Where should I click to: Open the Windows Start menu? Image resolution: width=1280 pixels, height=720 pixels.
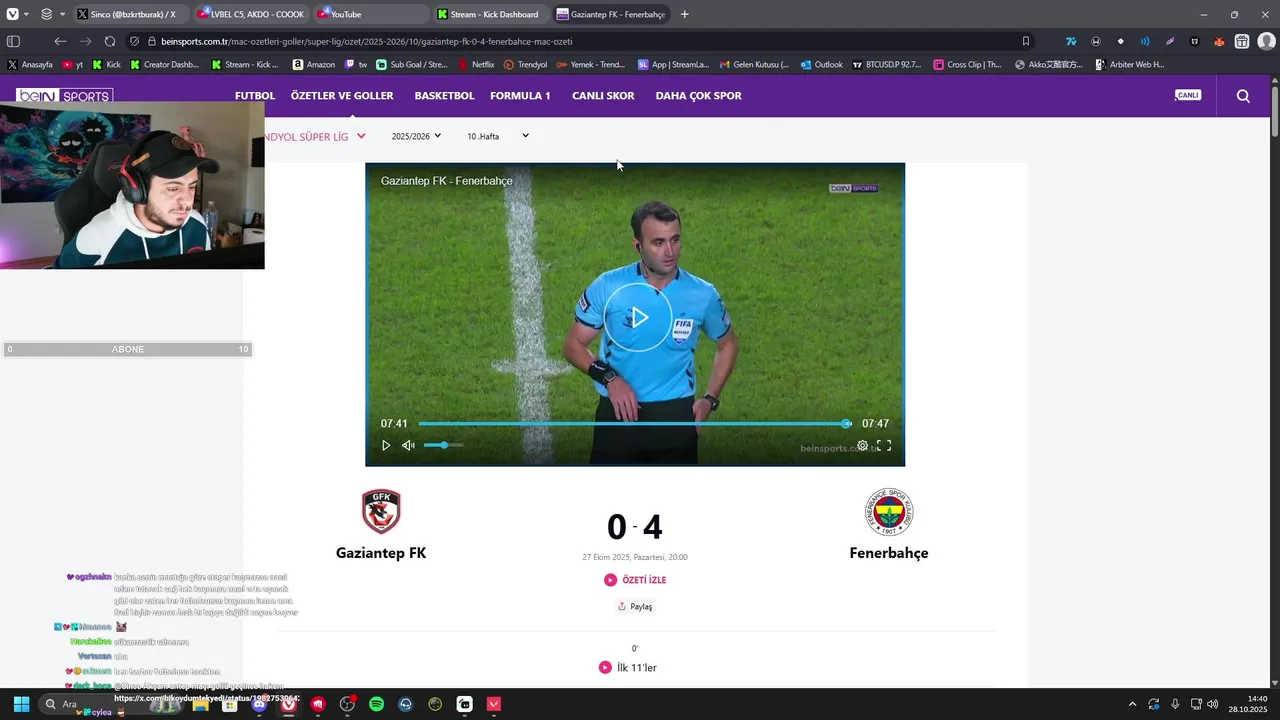[21, 704]
